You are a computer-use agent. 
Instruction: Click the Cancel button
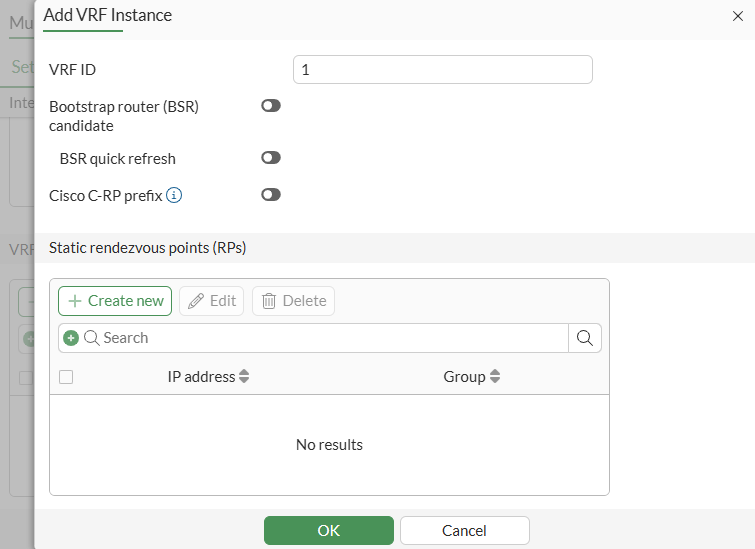(x=464, y=531)
